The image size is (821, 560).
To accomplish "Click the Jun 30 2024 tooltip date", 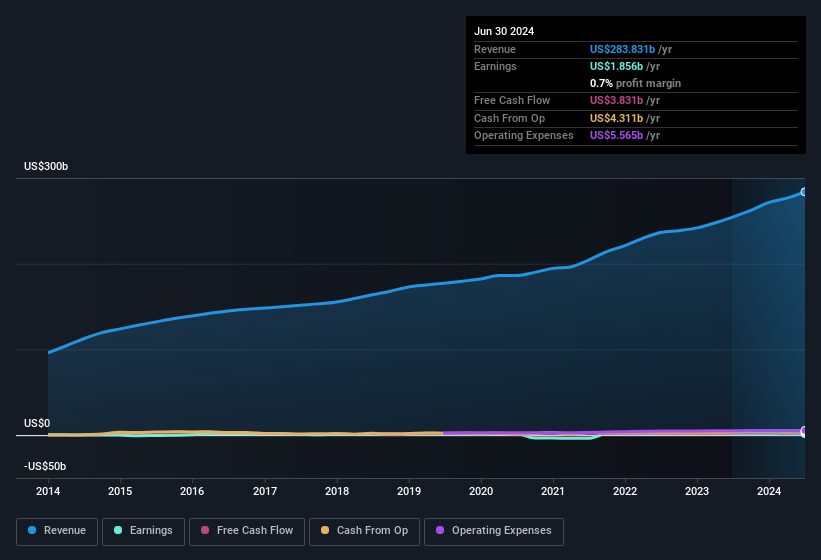I will (504, 31).
